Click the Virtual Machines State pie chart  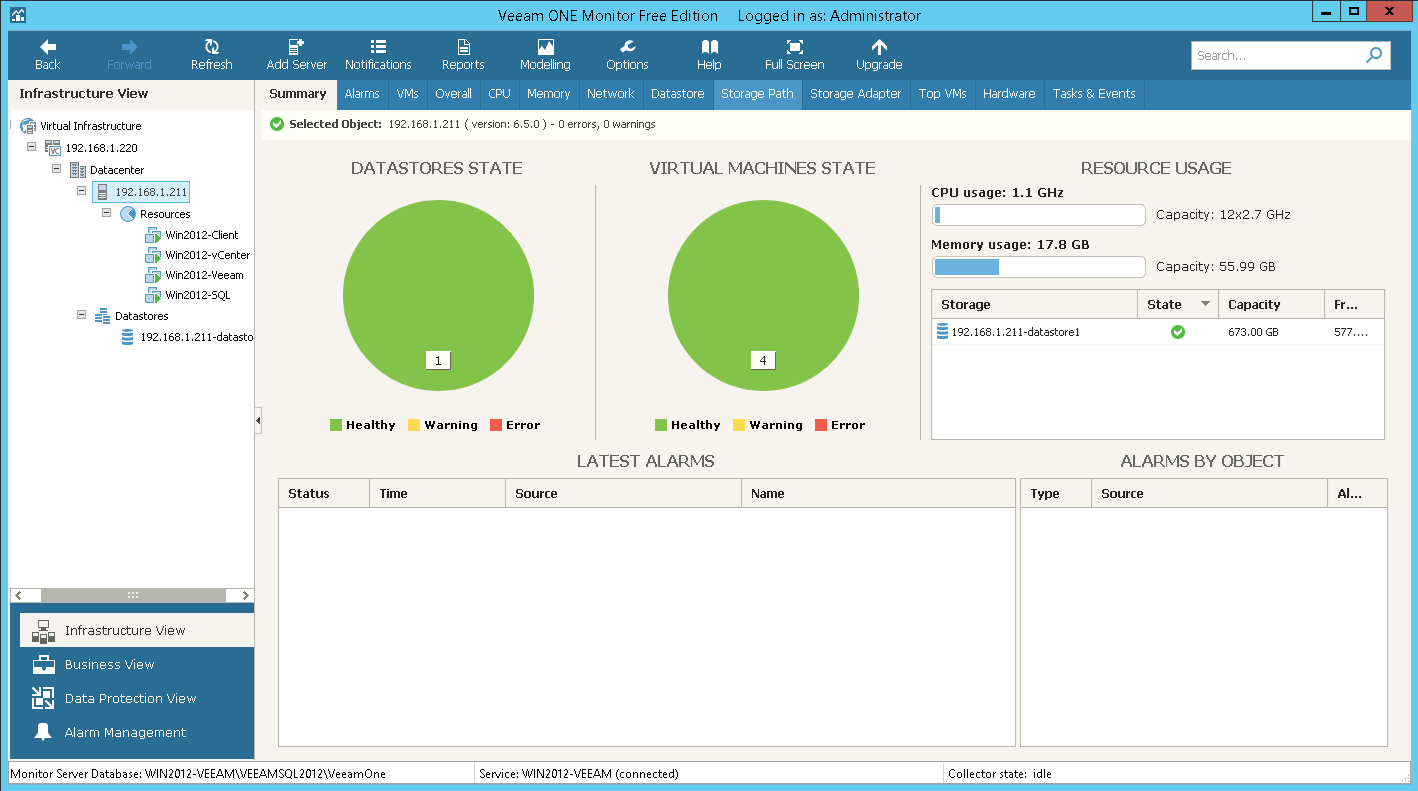pos(763,295)
